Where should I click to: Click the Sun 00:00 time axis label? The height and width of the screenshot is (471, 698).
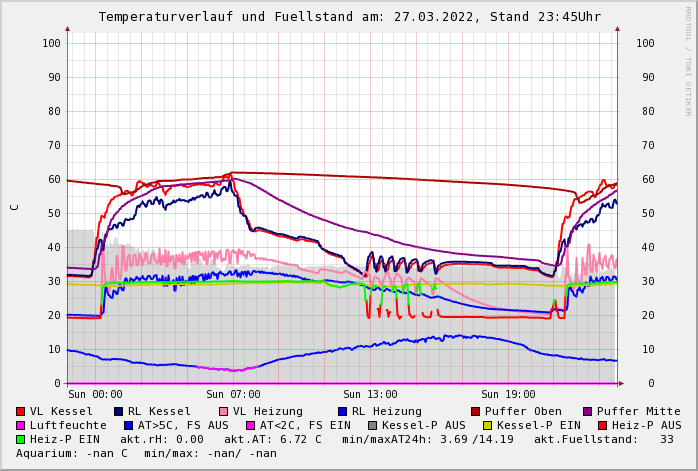coord(95,395)
